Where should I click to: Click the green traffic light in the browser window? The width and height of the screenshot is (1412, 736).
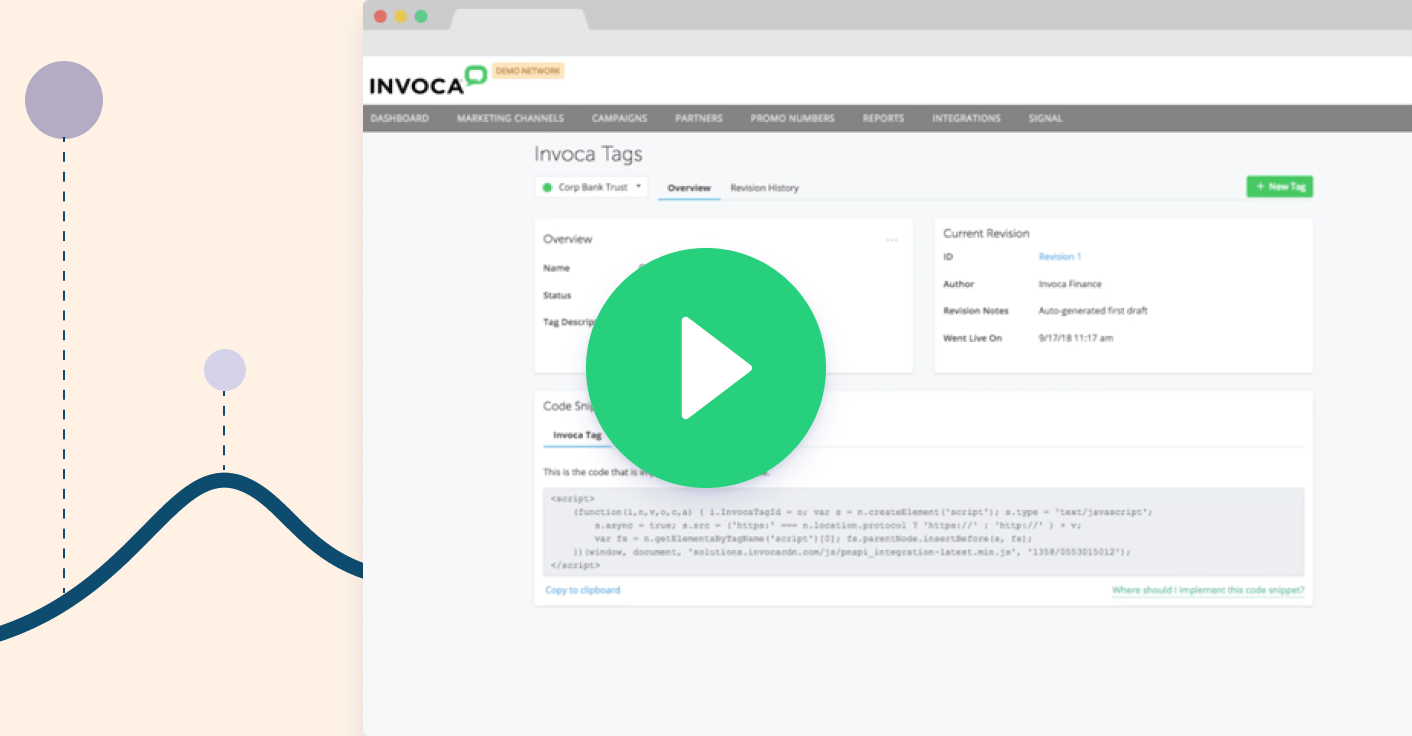423,17
